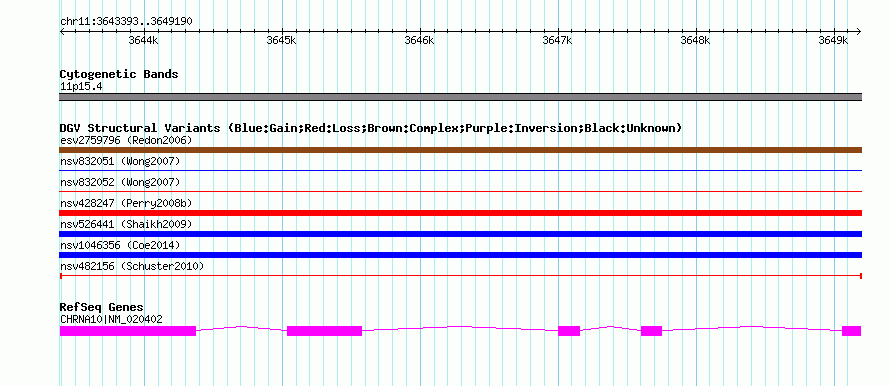Open the nsv832052 (Wong2007) label
The height and width of the screenshot is (386, 890).
tap(120, 183)
